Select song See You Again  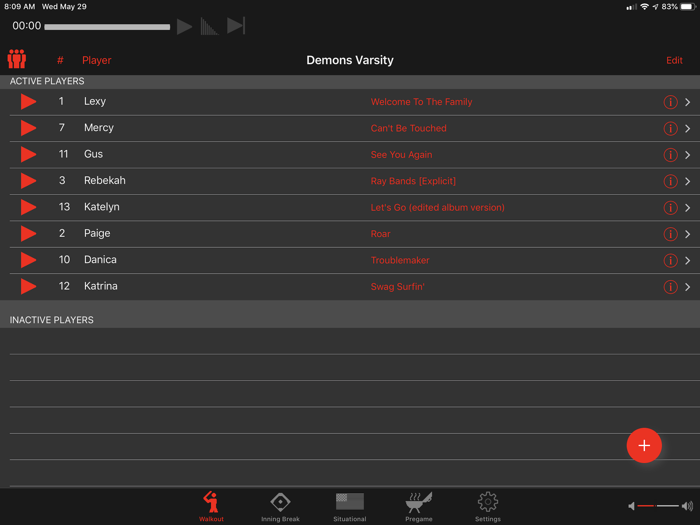click(x=401, y=154)
